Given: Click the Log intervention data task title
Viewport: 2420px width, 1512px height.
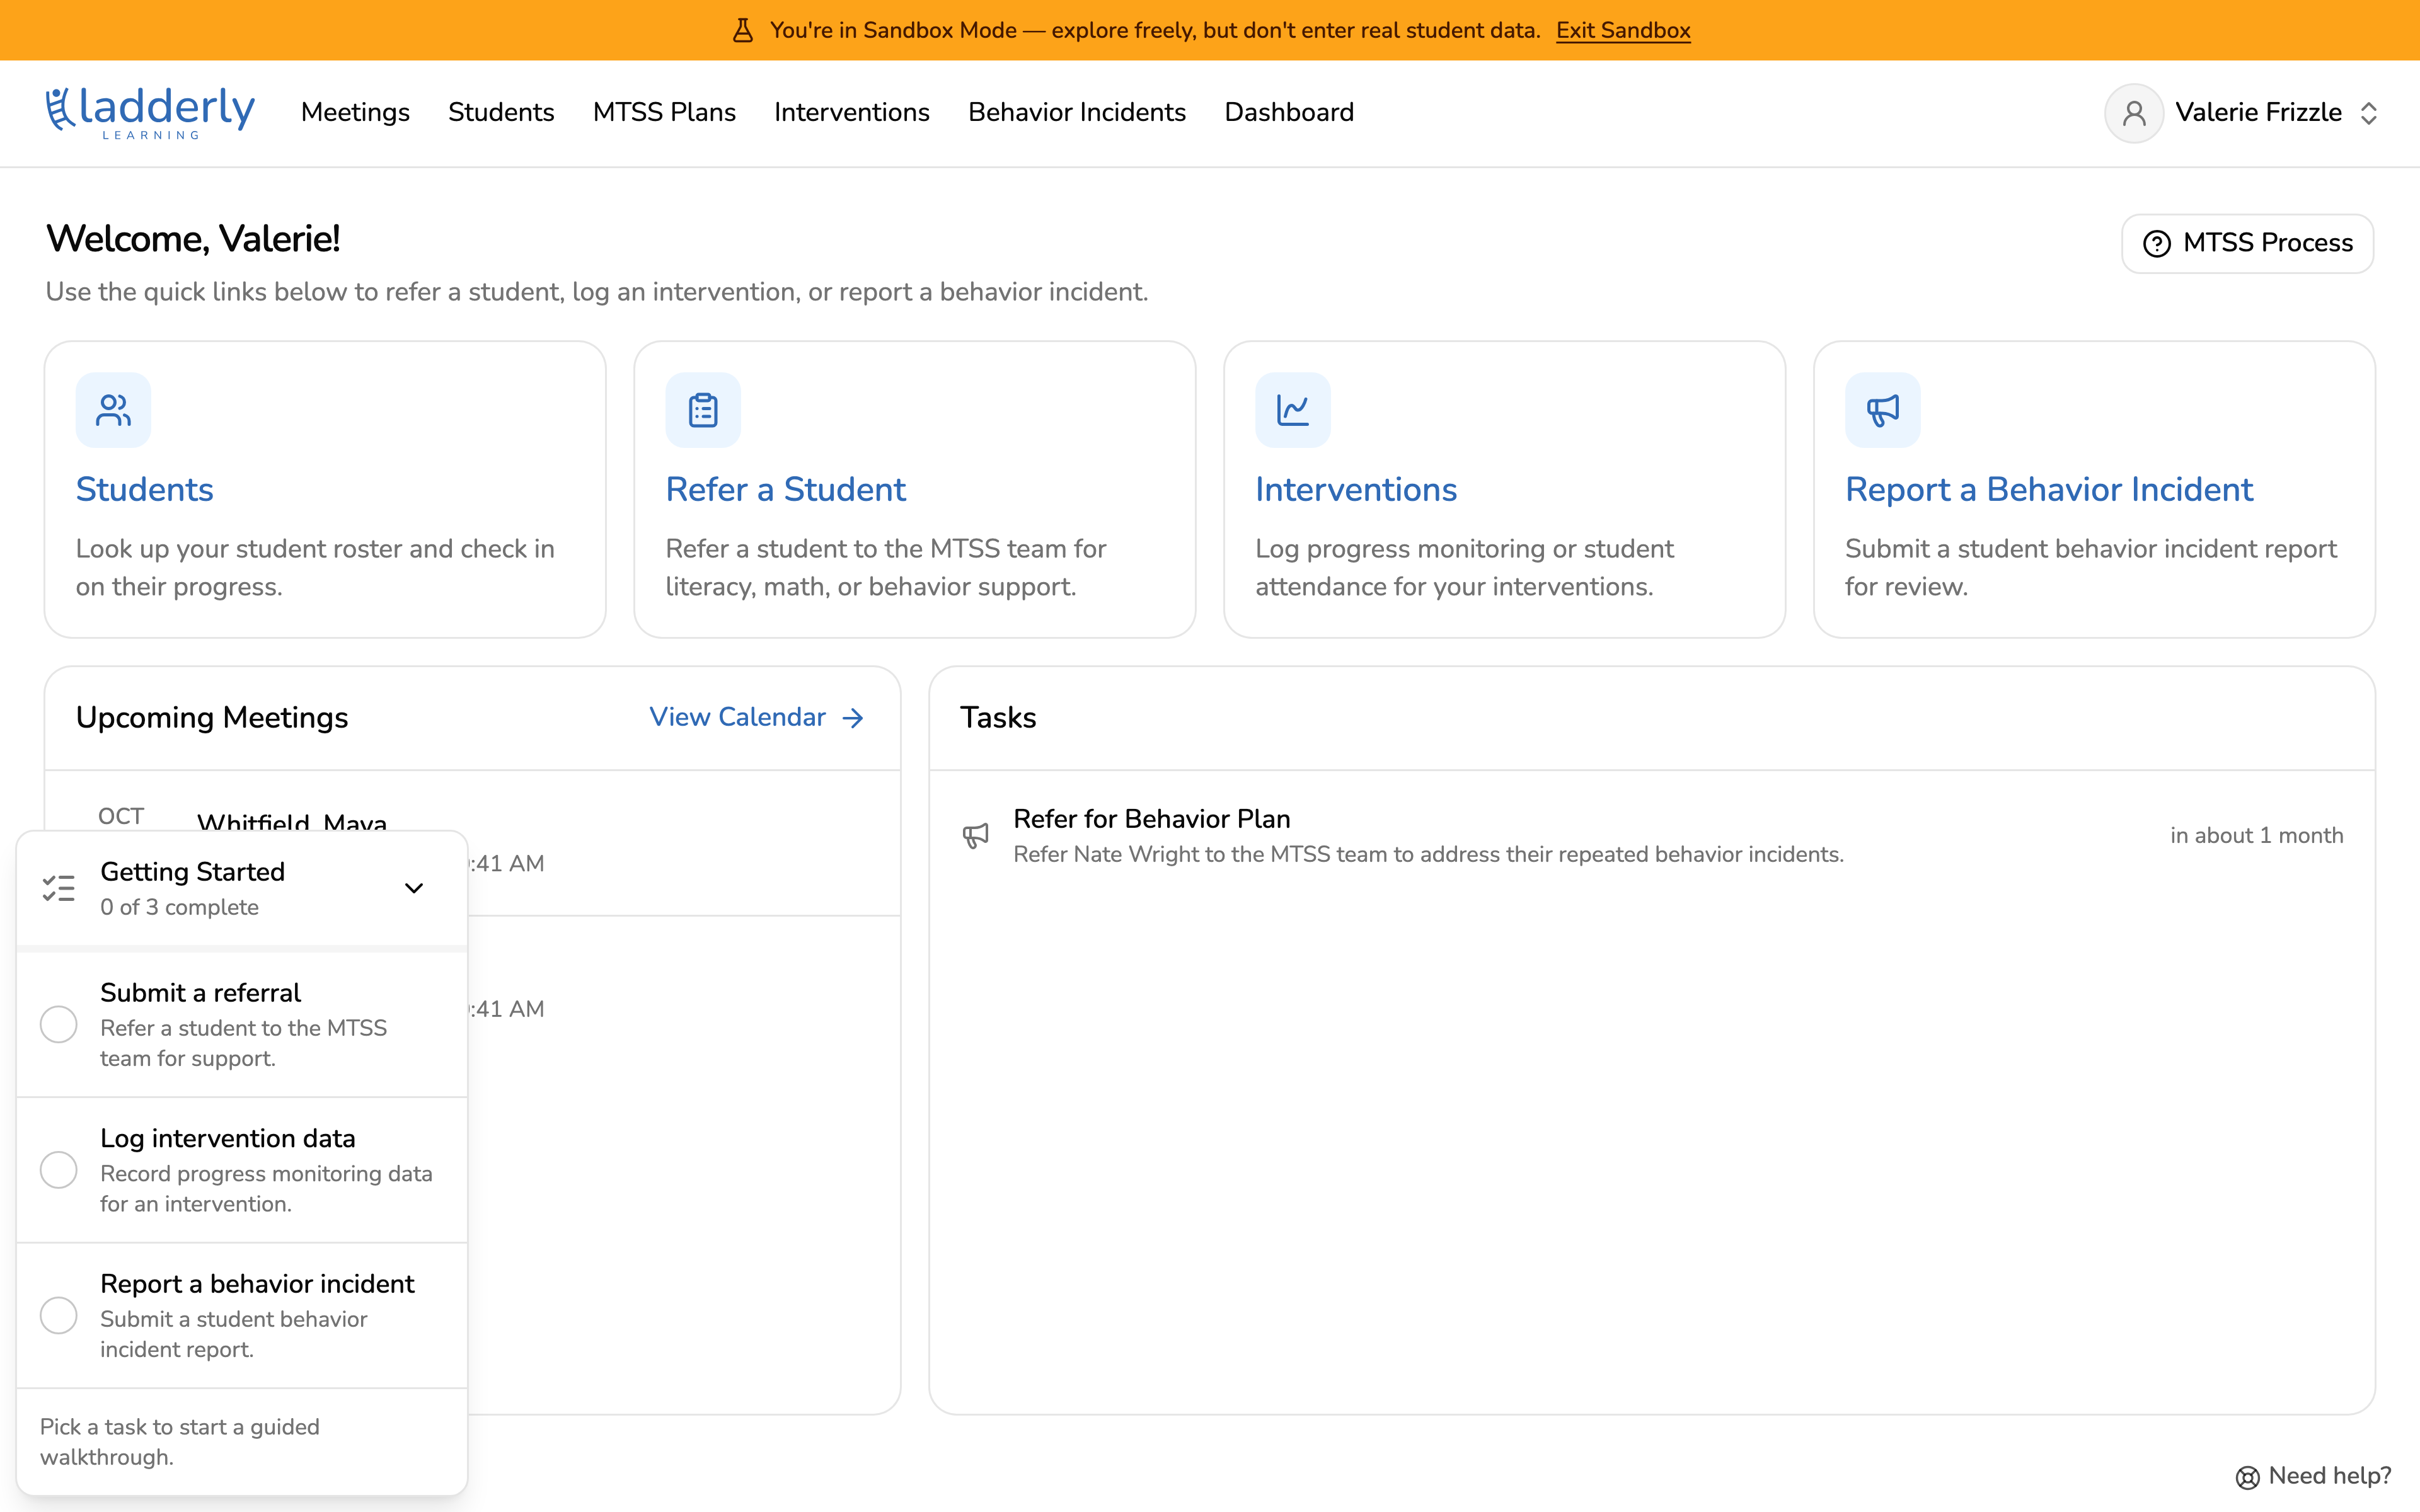Looking at the screenshot, I should tap(228, 1138).
